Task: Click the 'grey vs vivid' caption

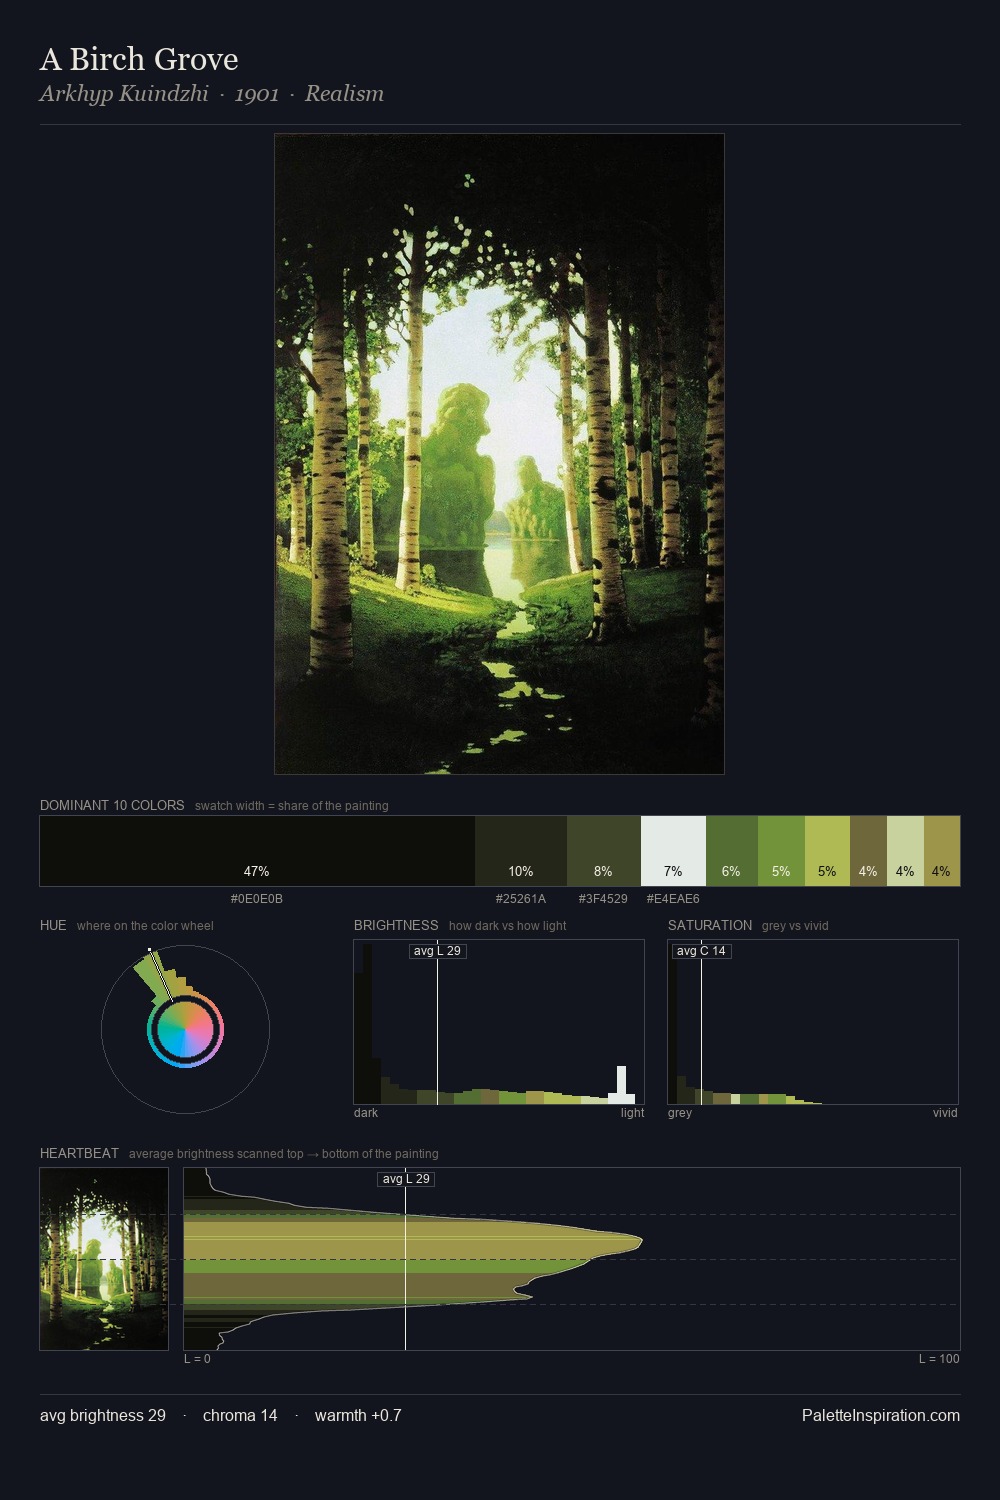Action: (x=795, y=926)
